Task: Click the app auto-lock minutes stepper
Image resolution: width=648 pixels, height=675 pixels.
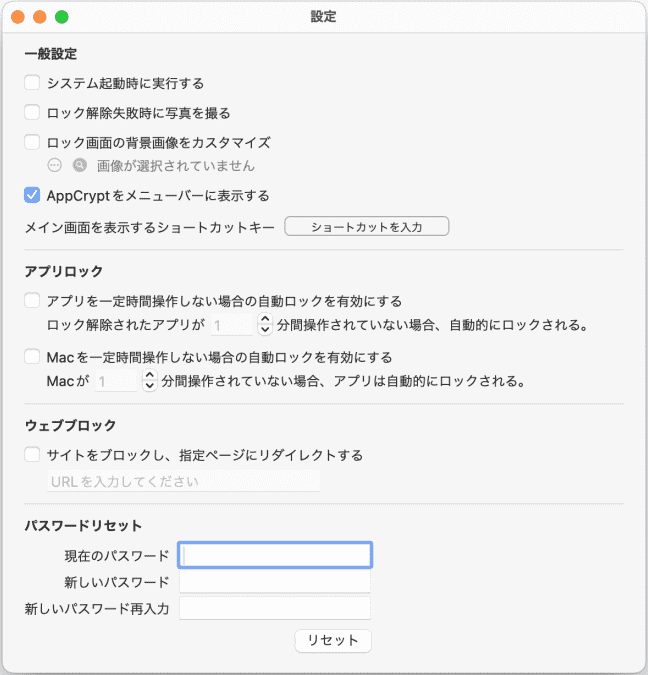Action: click(265, 324)
